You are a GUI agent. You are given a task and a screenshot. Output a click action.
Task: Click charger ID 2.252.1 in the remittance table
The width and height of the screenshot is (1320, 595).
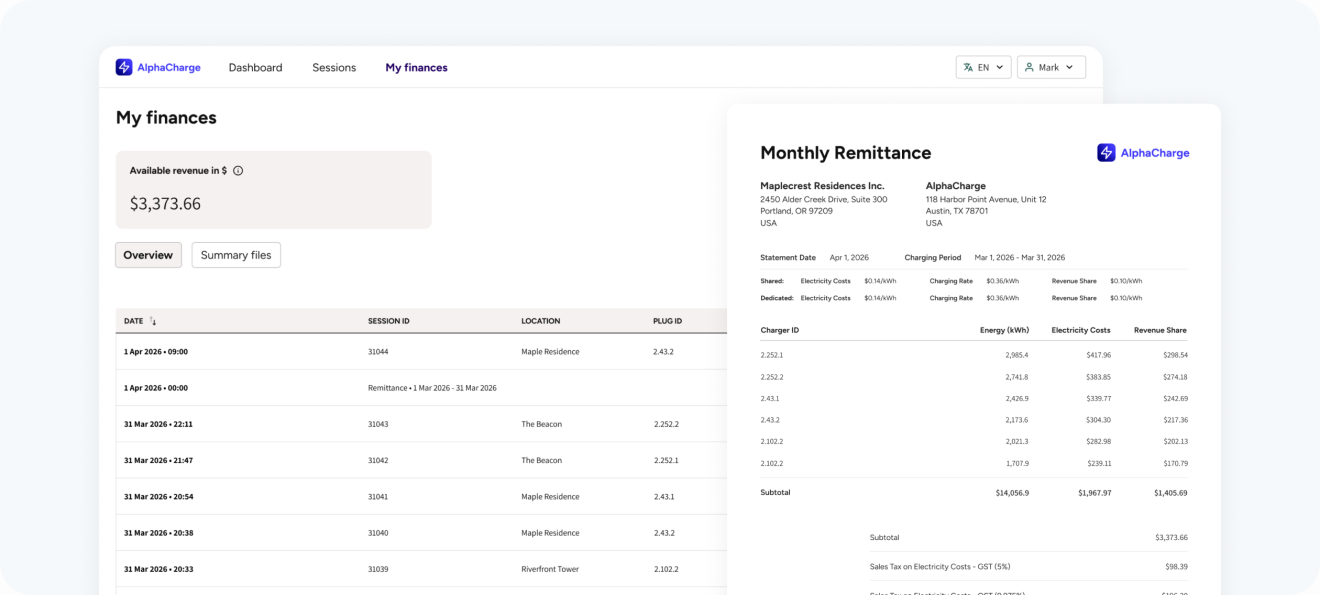(771, 355)
